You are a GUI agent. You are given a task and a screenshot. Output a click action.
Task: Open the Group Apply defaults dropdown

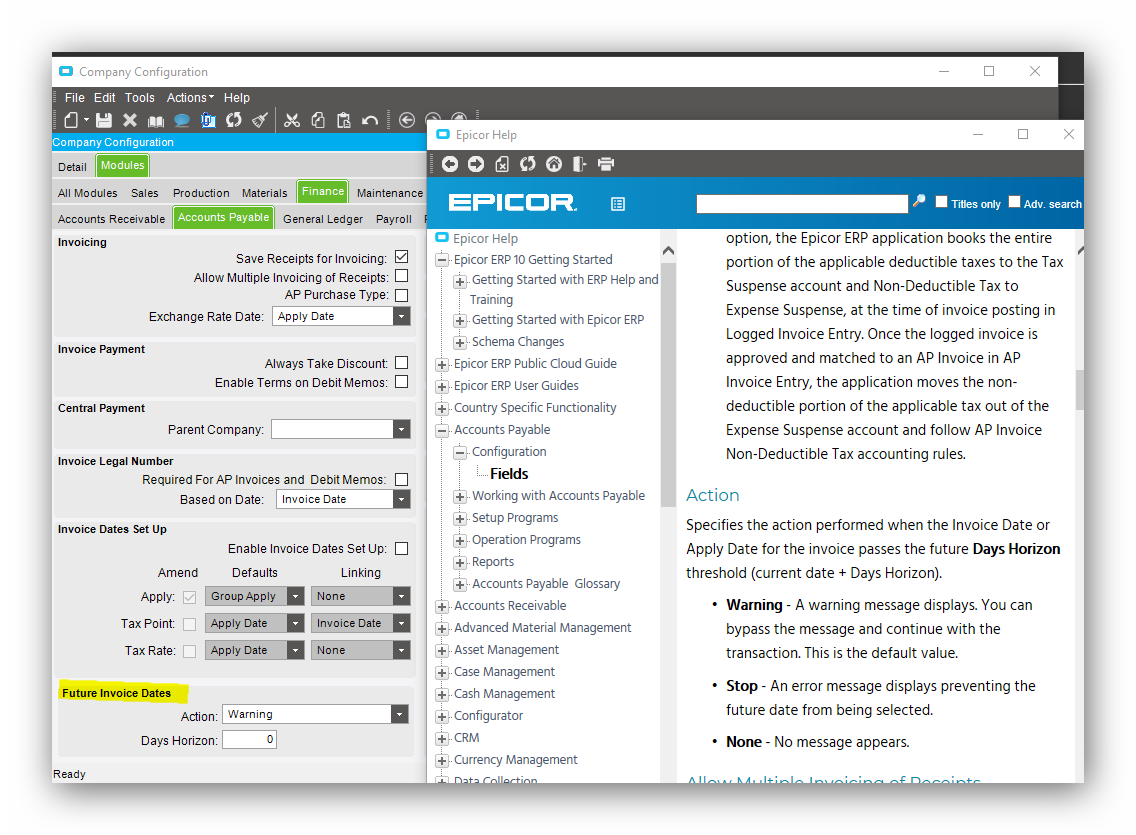point(295,596)
